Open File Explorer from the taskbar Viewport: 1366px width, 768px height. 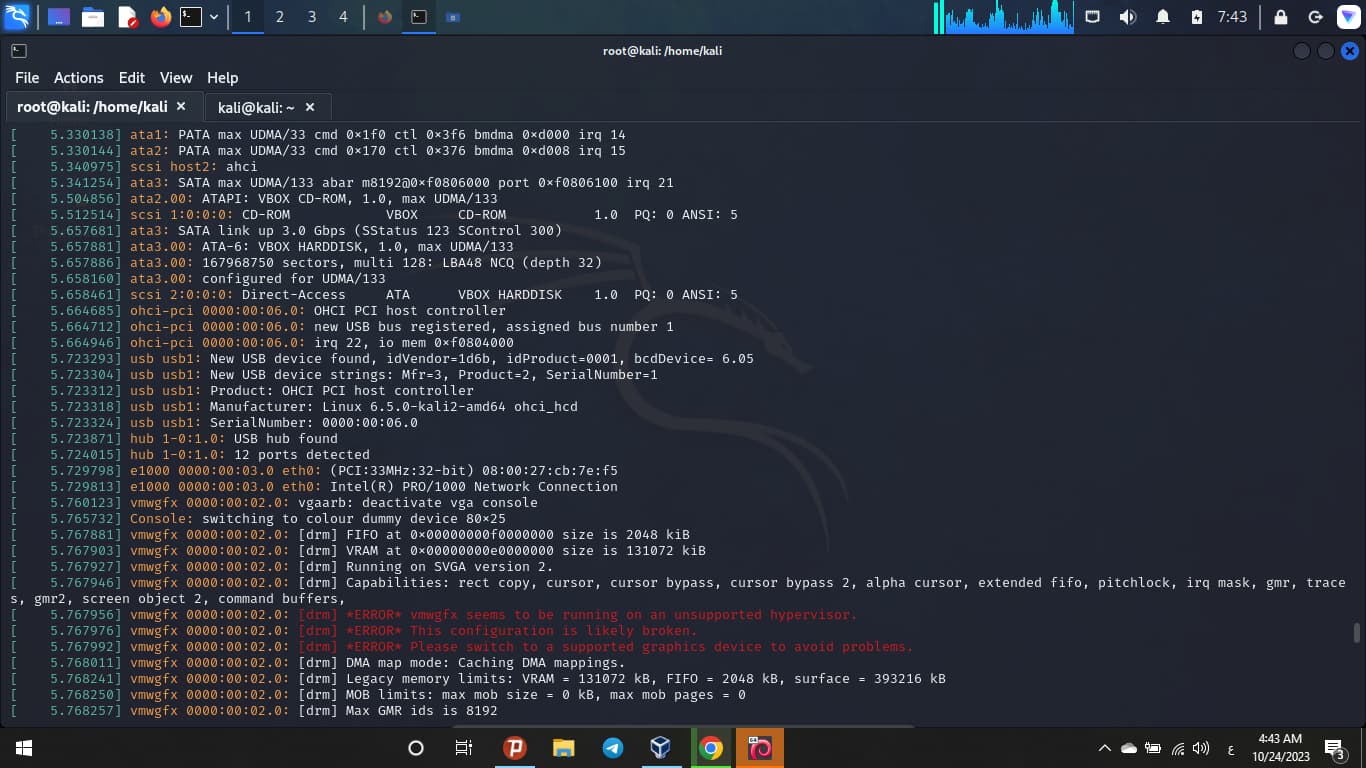(x=564, y=748)
